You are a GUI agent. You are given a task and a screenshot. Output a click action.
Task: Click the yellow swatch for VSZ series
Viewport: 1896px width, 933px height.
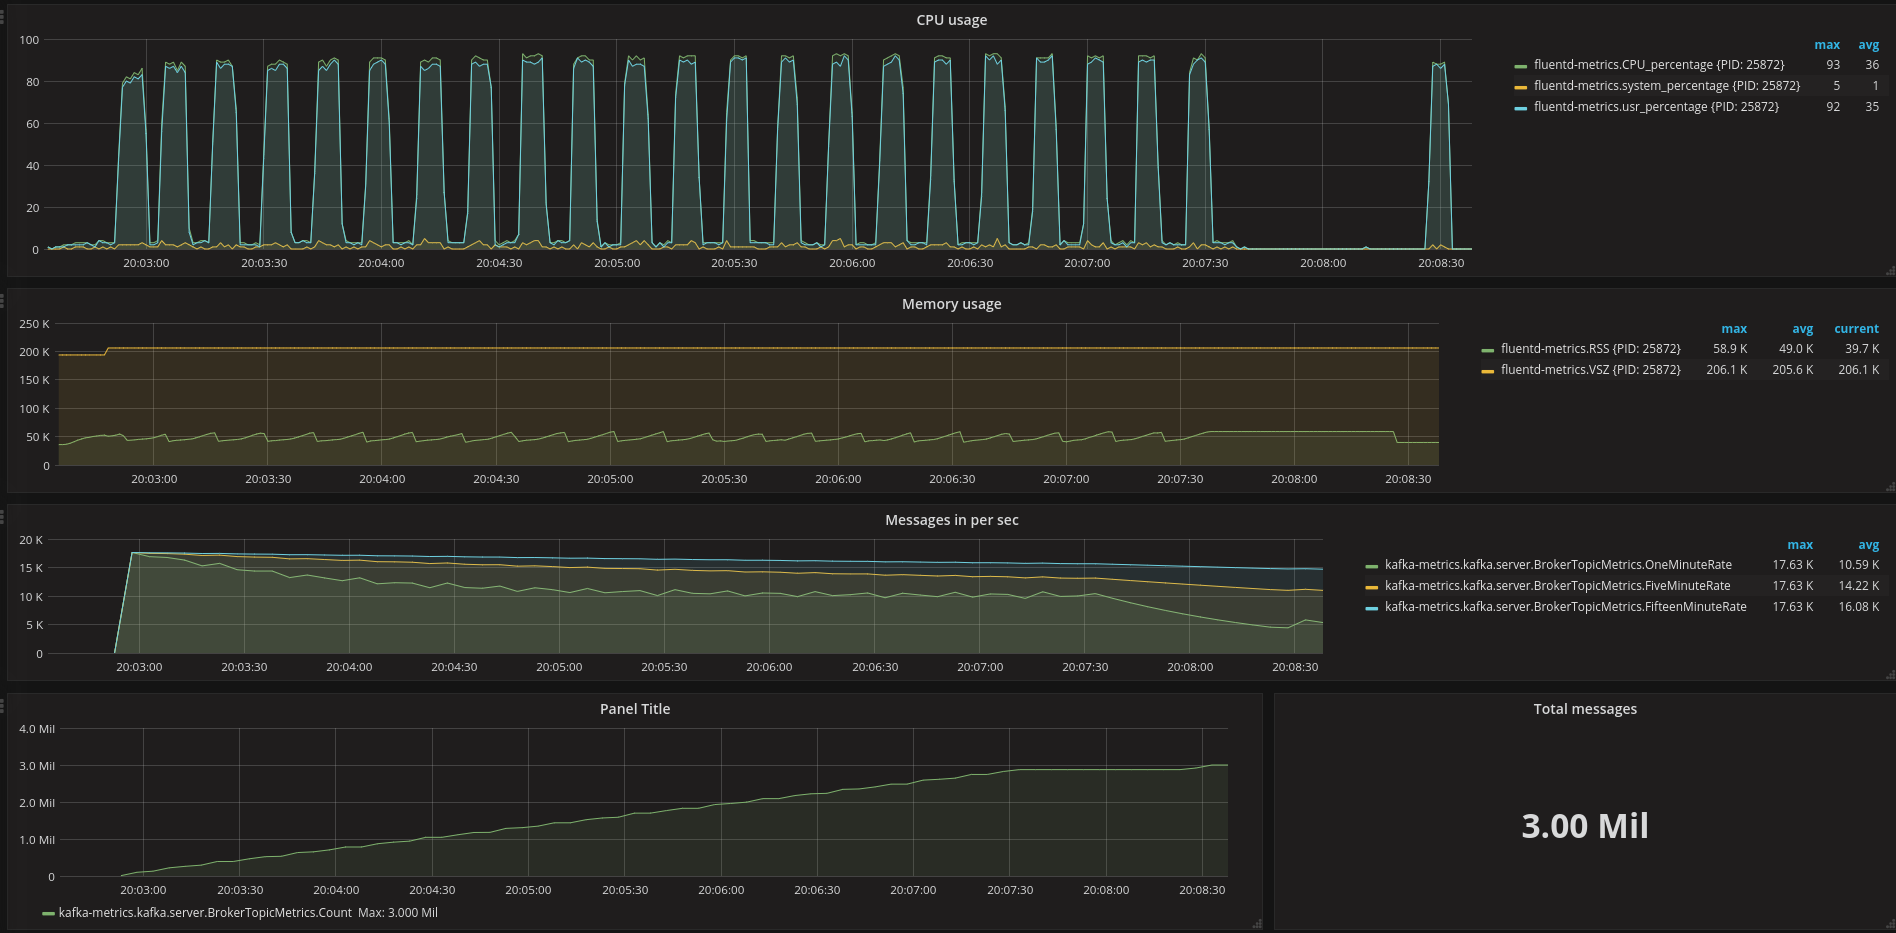coord(1488,371)
